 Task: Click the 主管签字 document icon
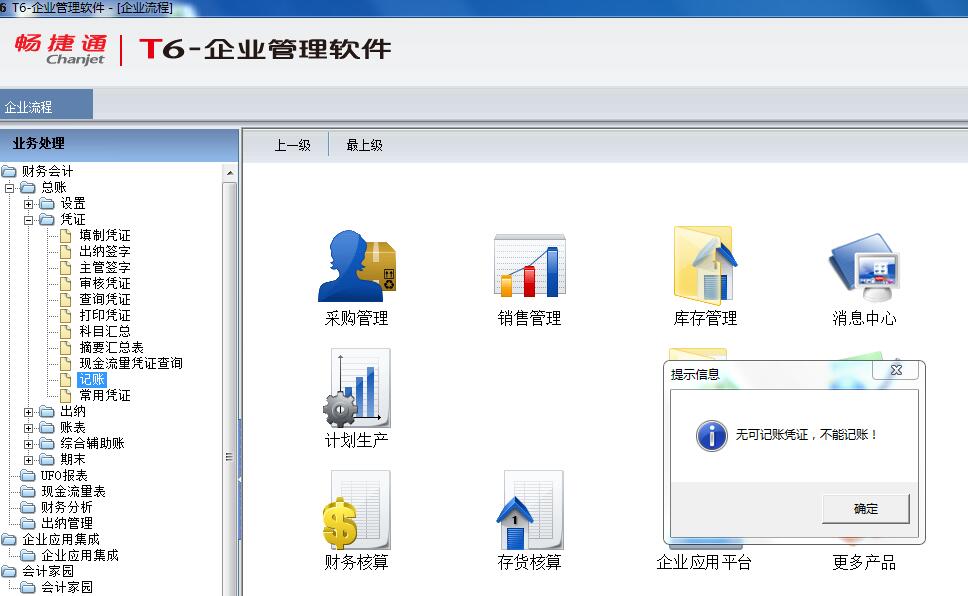coord(65,267)
